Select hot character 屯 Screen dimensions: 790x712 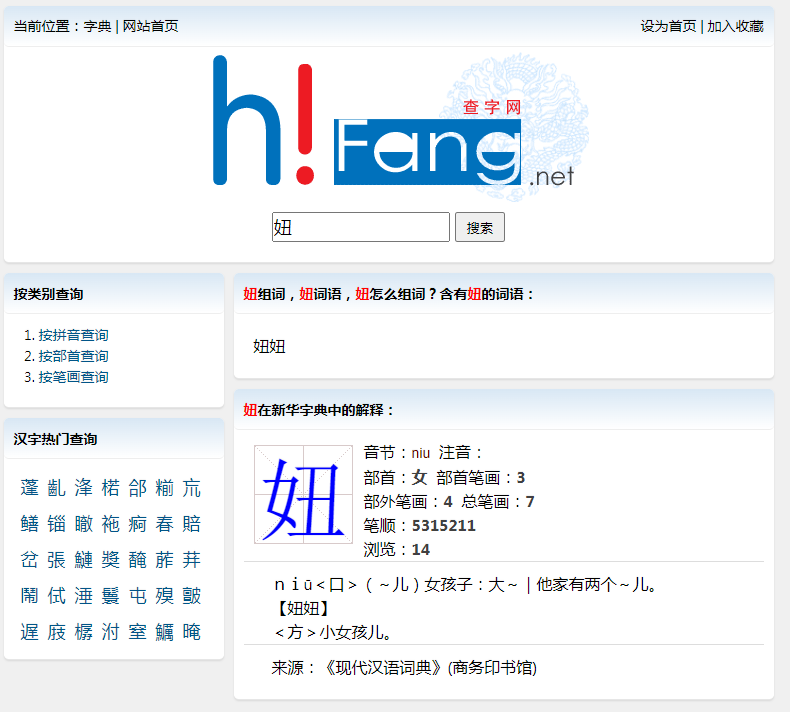coord(138,596)
